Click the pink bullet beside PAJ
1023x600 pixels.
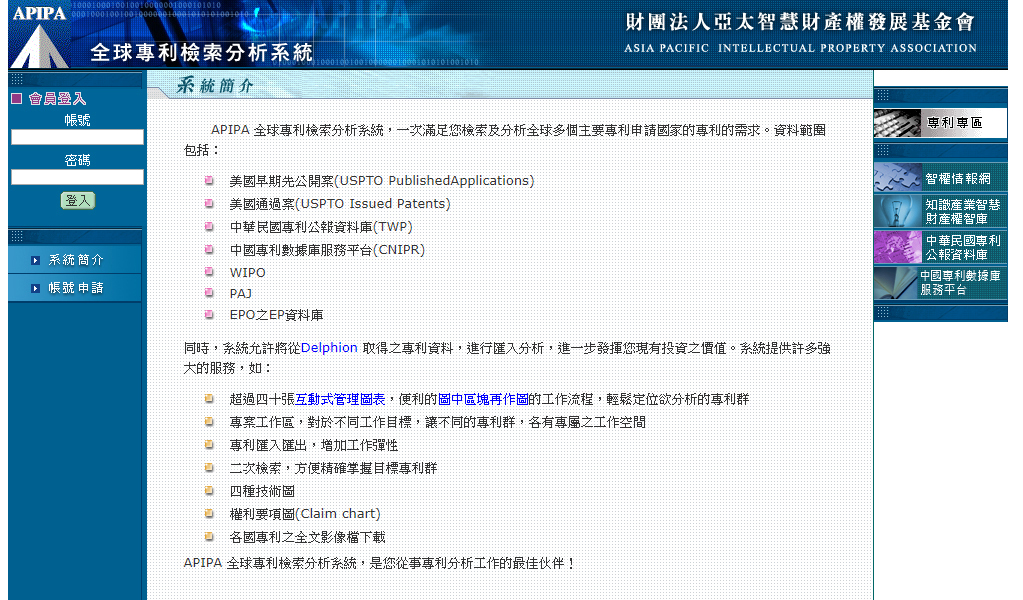pos(209,292)
